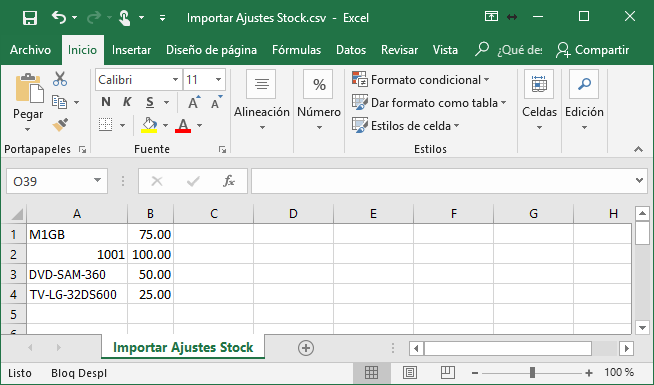This screenshot has width=654, height=385.
Task: Click Compartir button
Action: point(592,50)
